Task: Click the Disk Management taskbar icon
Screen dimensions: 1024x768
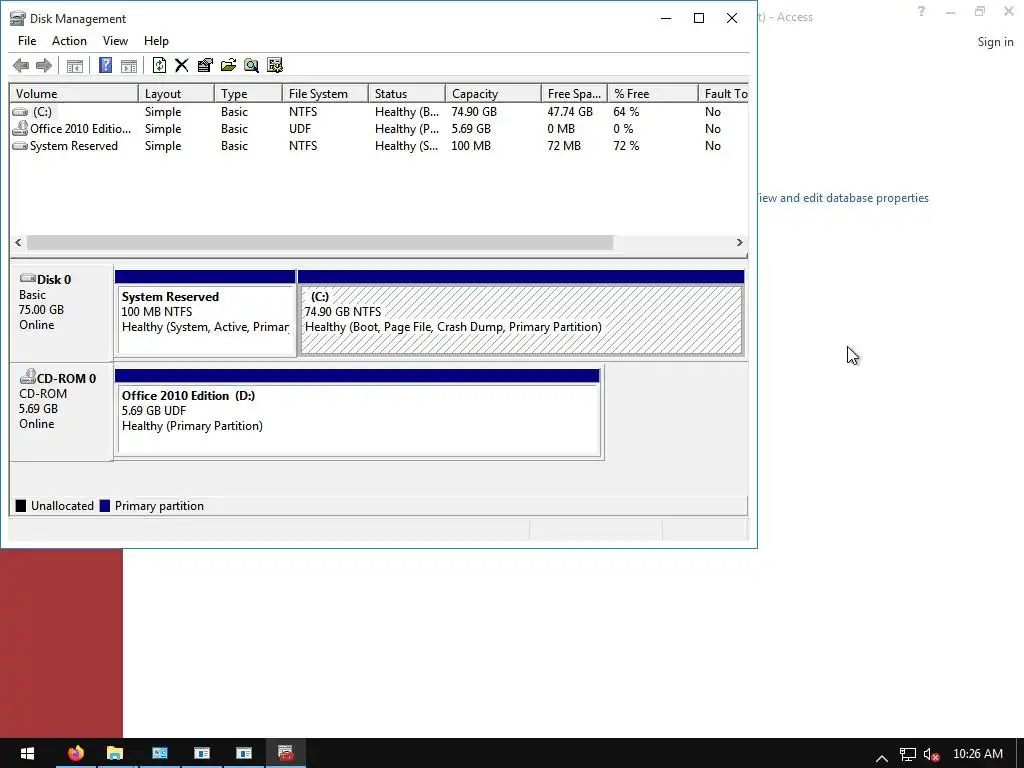Action: [x=286, y=754]
